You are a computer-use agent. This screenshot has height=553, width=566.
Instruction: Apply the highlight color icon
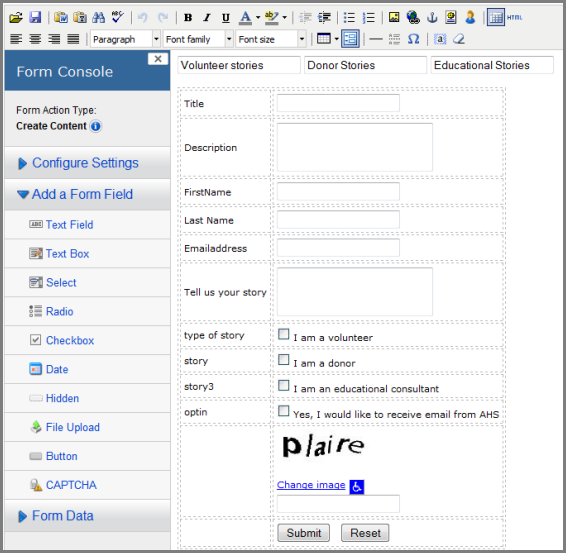pyautogui.click(x=271, y=17)
